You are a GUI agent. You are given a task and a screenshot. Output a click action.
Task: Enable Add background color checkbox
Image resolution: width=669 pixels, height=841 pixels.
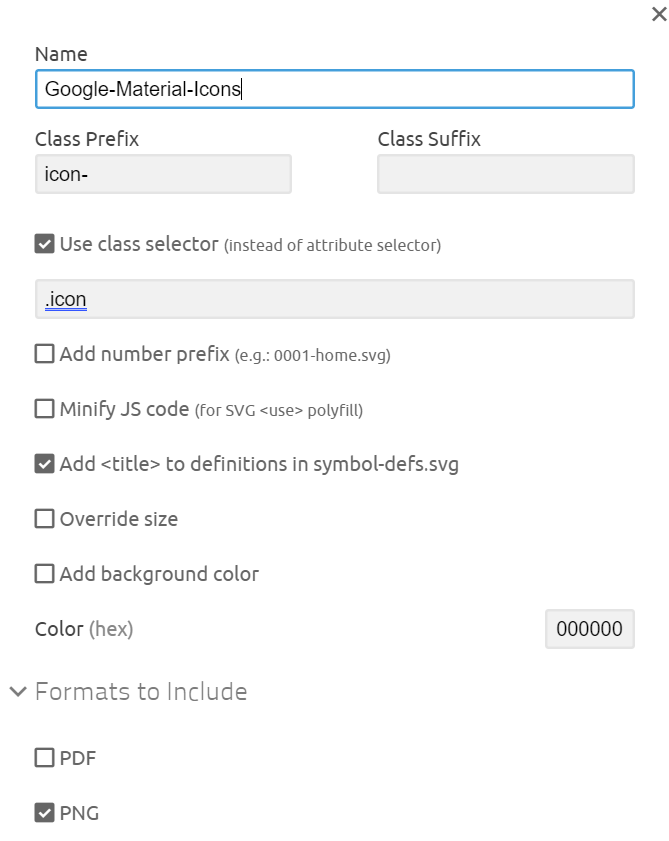45,574
